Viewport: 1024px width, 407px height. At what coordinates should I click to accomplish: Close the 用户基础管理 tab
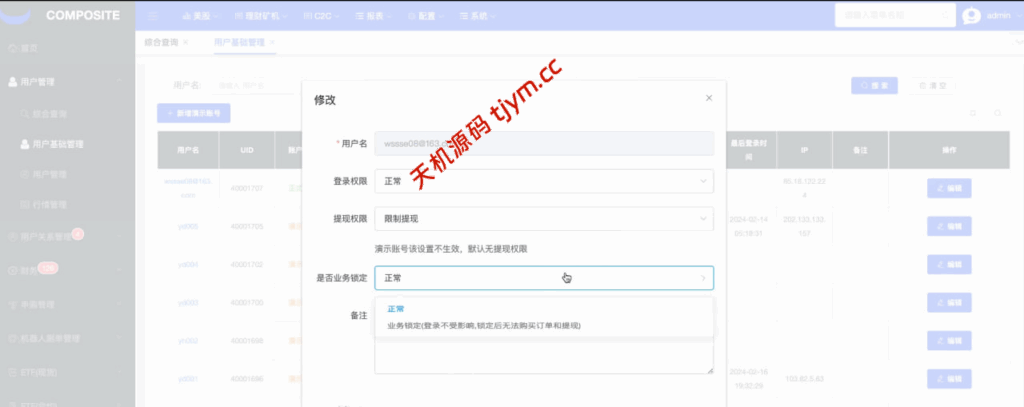(272, 43)
